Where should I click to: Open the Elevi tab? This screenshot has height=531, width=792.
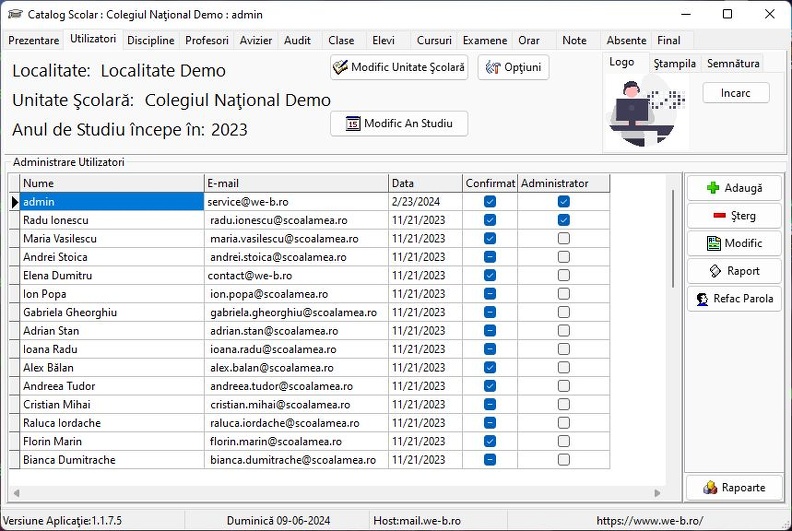(x=383, y=40)
